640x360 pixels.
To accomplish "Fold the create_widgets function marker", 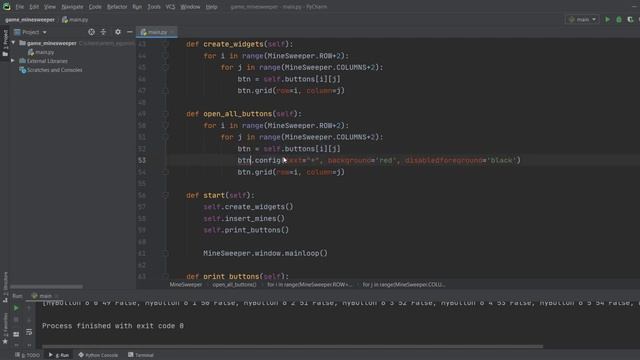I will pos(165,44).
